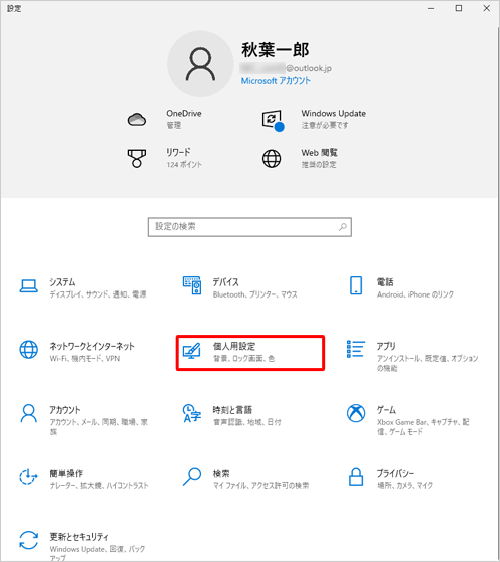The image size is (500, 562).
Task: Select the プライバシー category title
Action: [395, 473]
